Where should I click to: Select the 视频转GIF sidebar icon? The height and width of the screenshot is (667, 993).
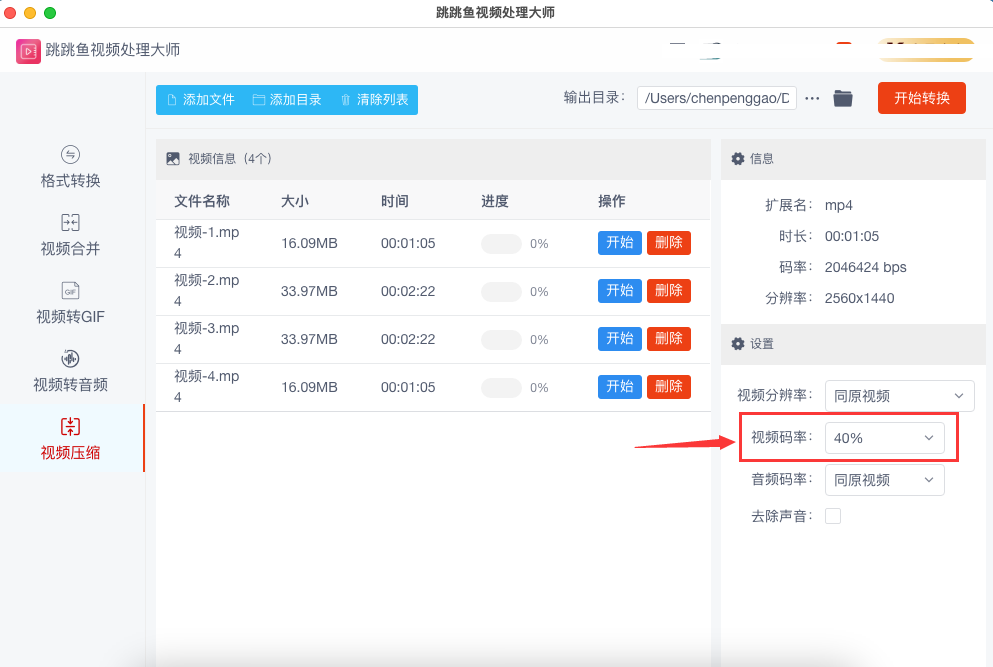click(x=70, y=291)
